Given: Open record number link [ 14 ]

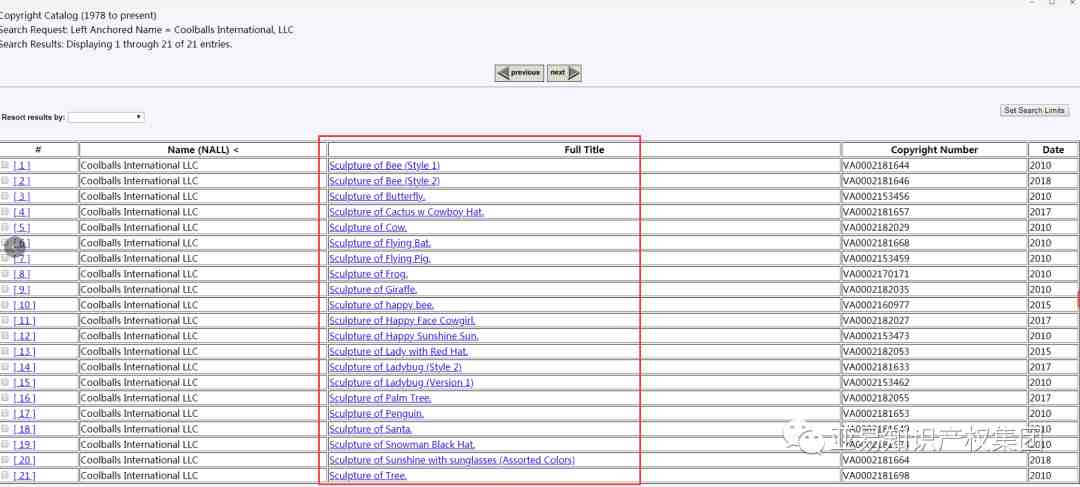Looking at the screenshot, I should coord(24,367).
